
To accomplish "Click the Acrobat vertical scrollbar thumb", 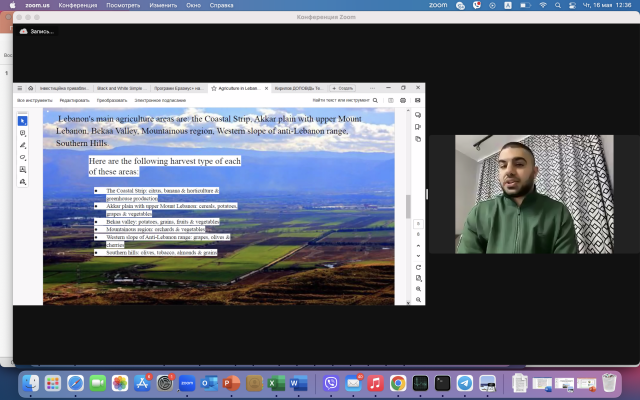I will [408, 207].
